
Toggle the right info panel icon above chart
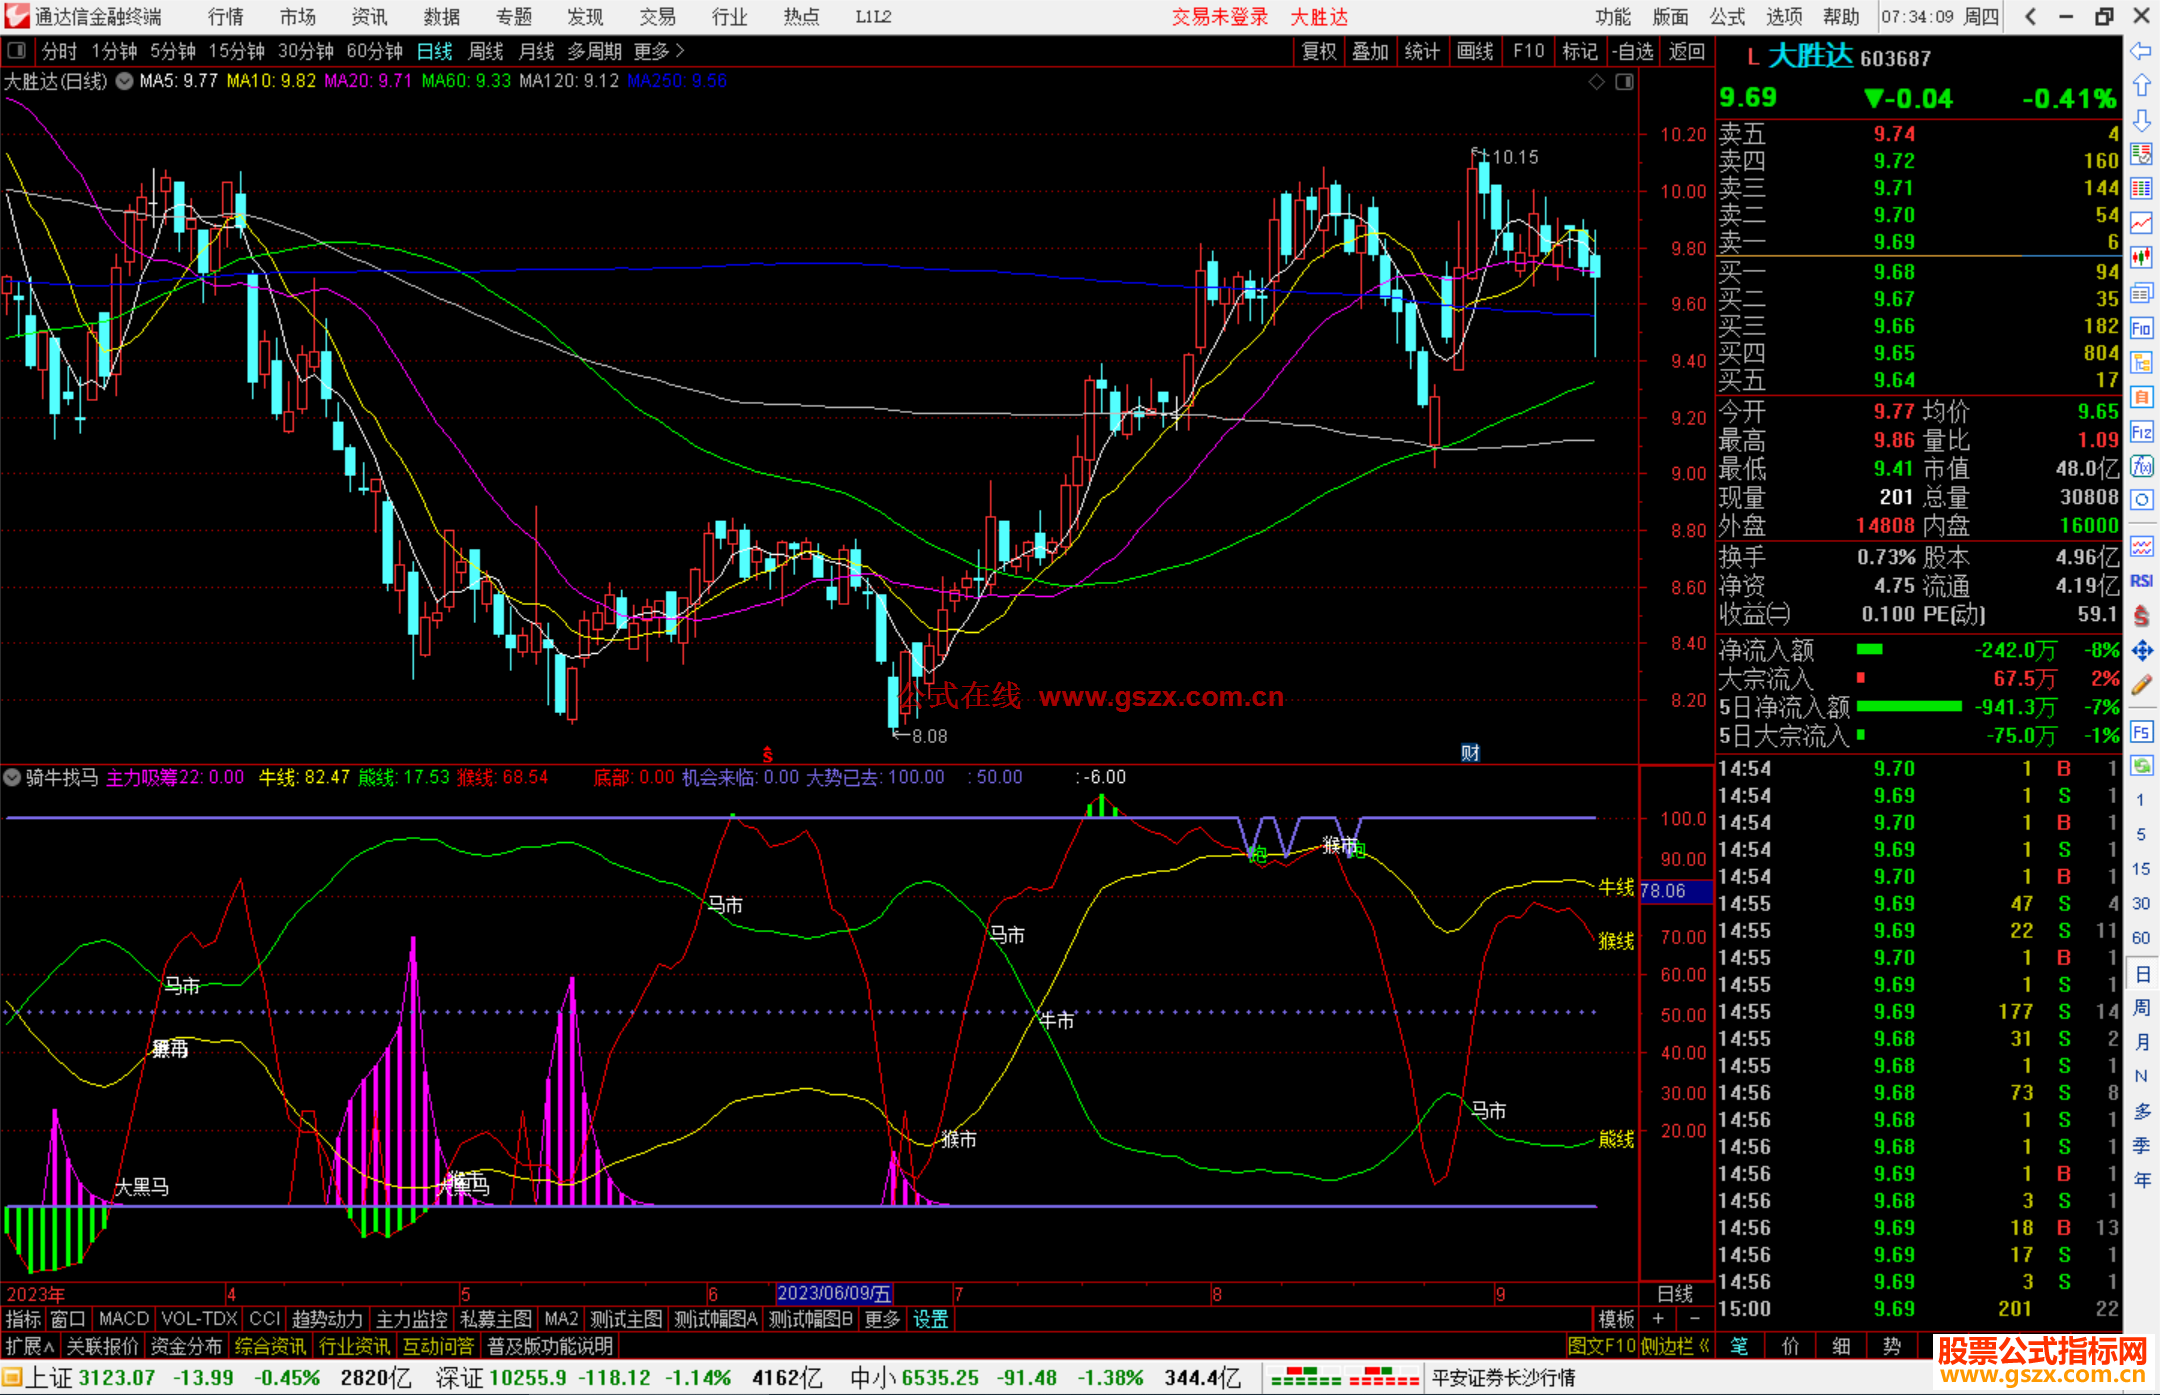1624,82
